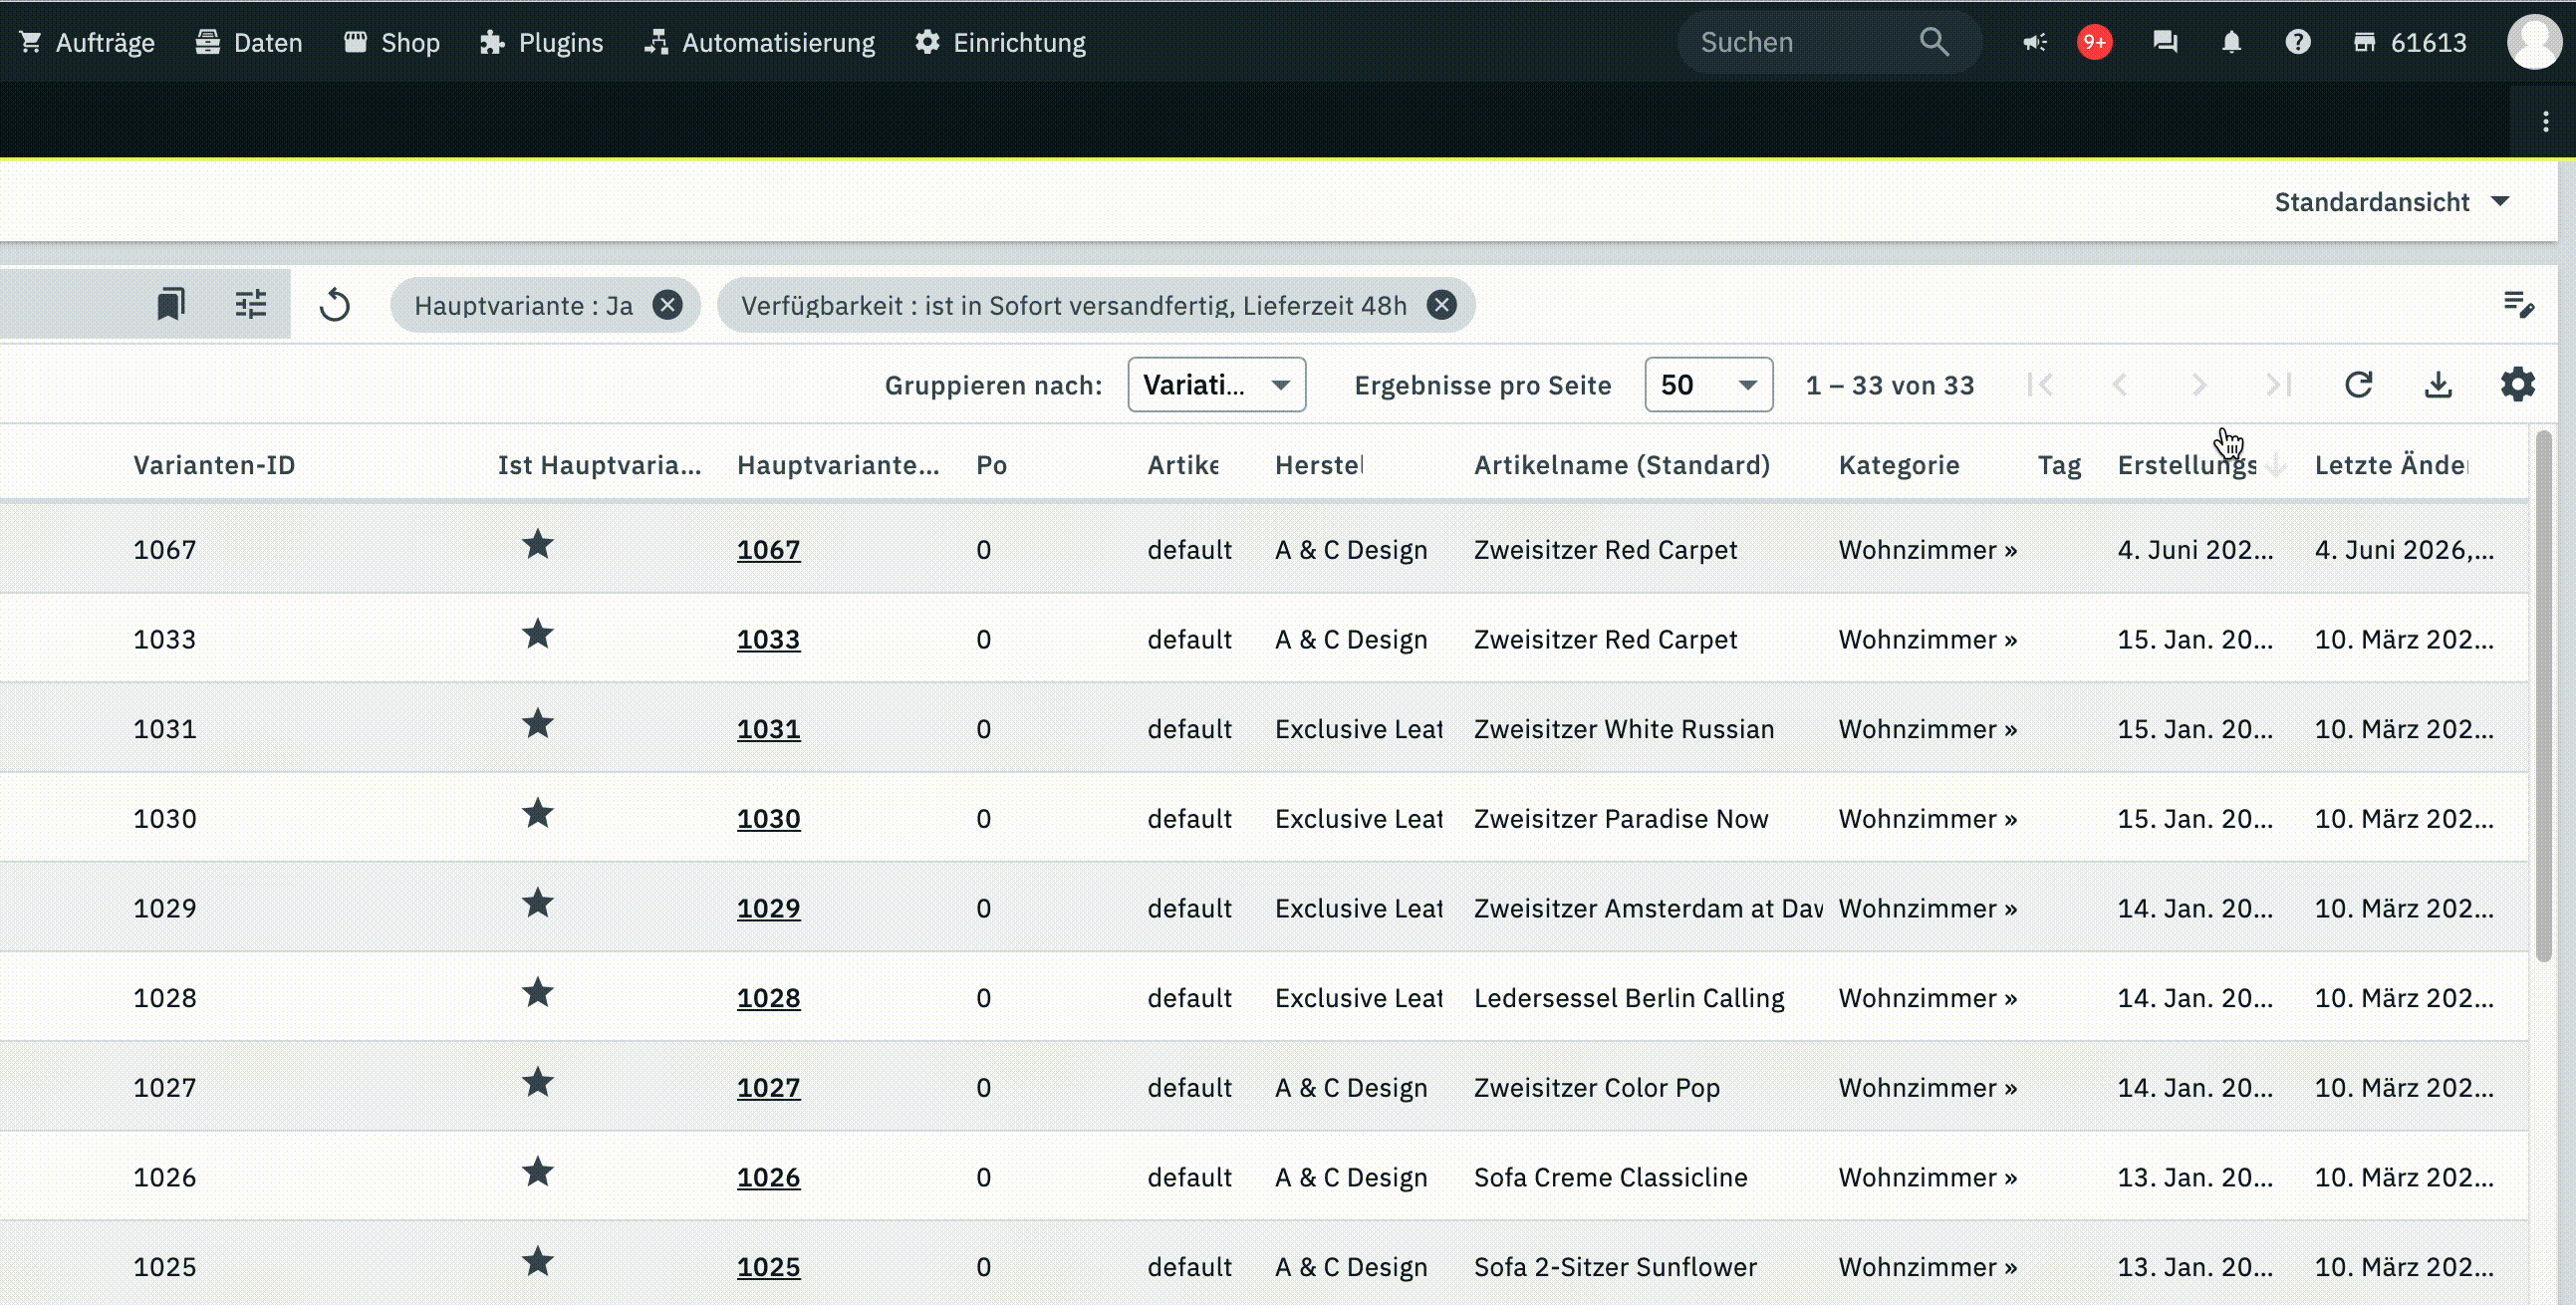Open the Einrichtung menu
The image size is (2576, 1305).
(1000, 42)
